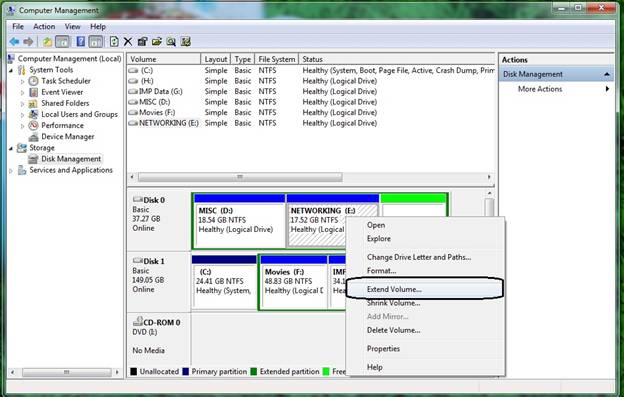This screenshot has width=624, height=397.
Task: Select Open in the context menu
Action: point(425,225)
